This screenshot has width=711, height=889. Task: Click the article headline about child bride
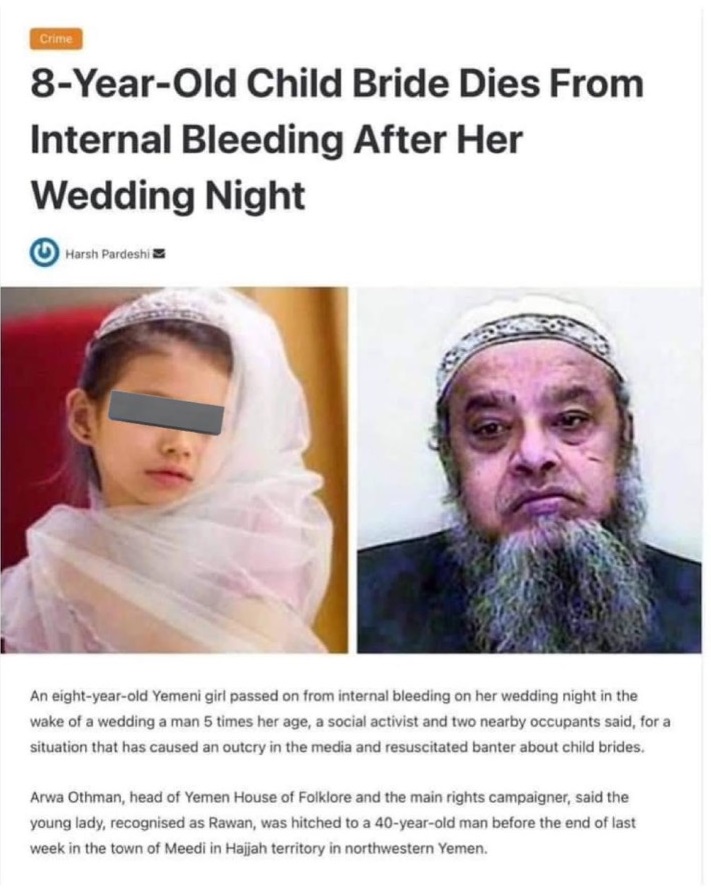coord(337,139)
